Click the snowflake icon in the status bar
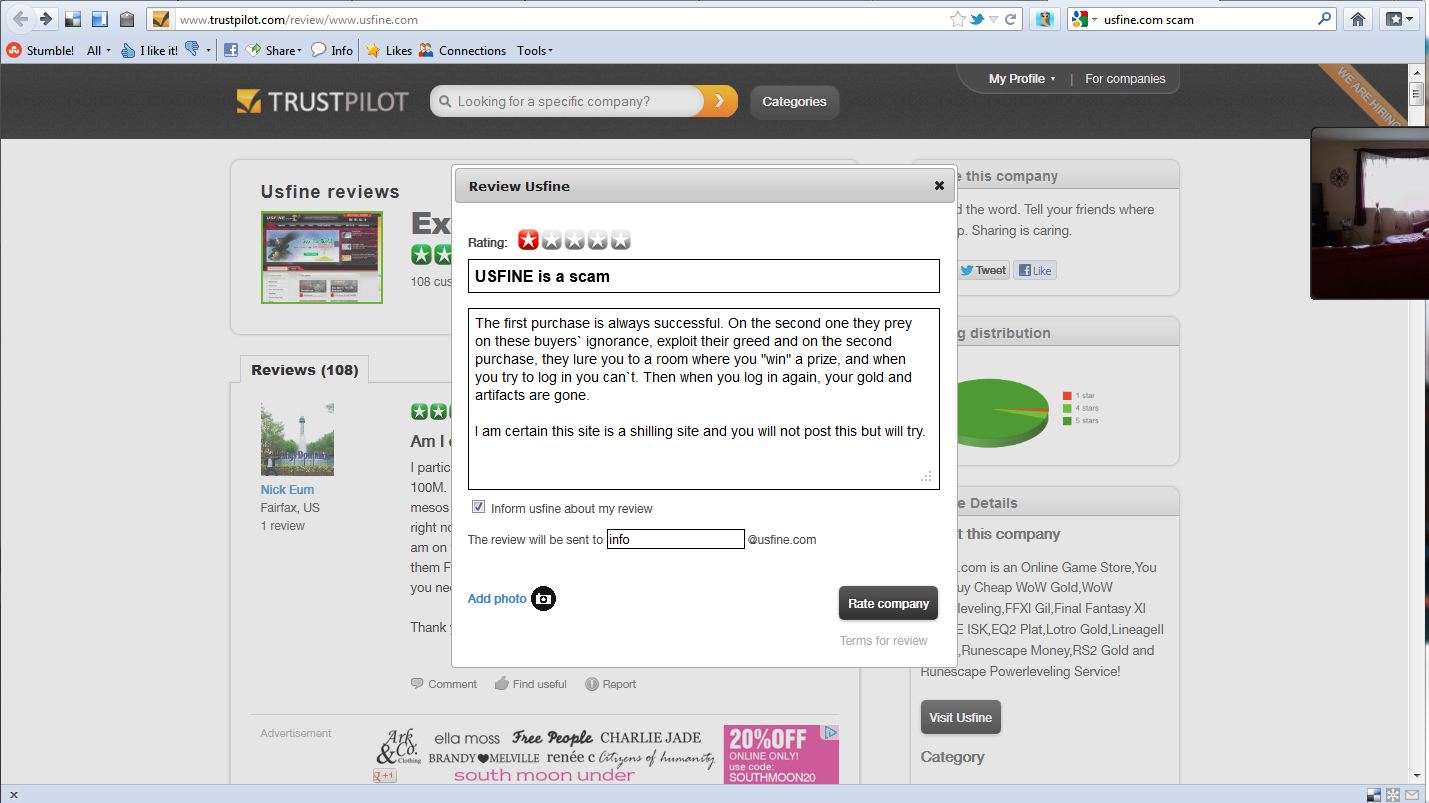This screenshot has height=803, width=1429. (1393, 795)
